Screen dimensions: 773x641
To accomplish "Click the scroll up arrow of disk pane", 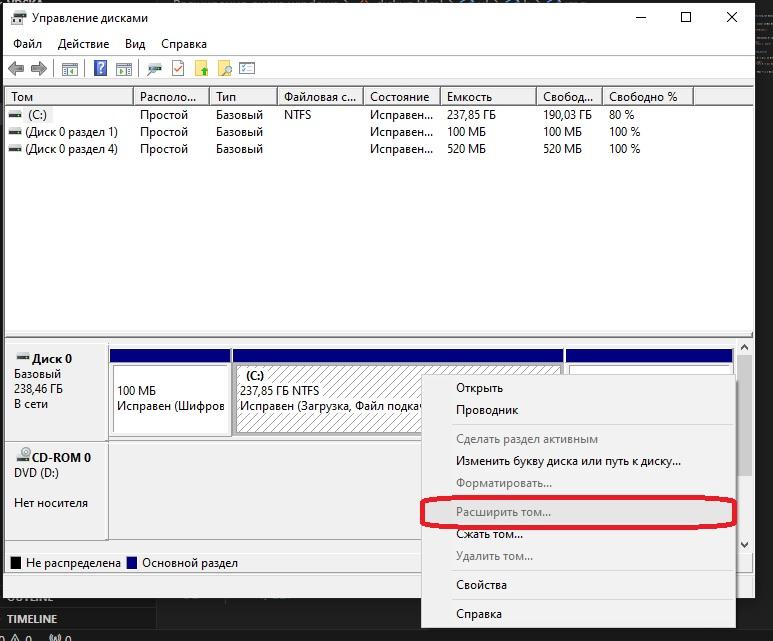I will point(744,348).
